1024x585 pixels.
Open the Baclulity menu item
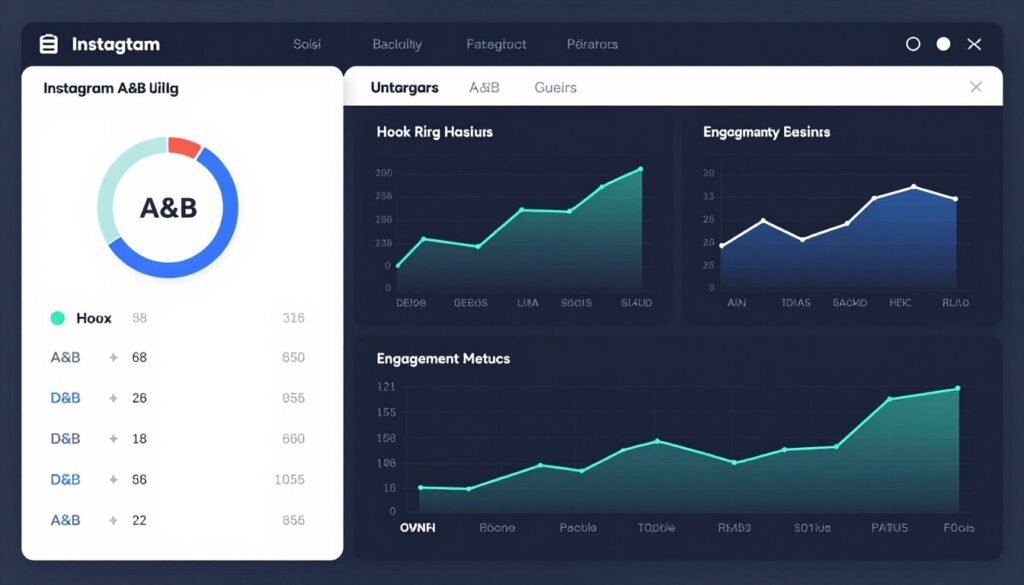[x=397, y=44]
